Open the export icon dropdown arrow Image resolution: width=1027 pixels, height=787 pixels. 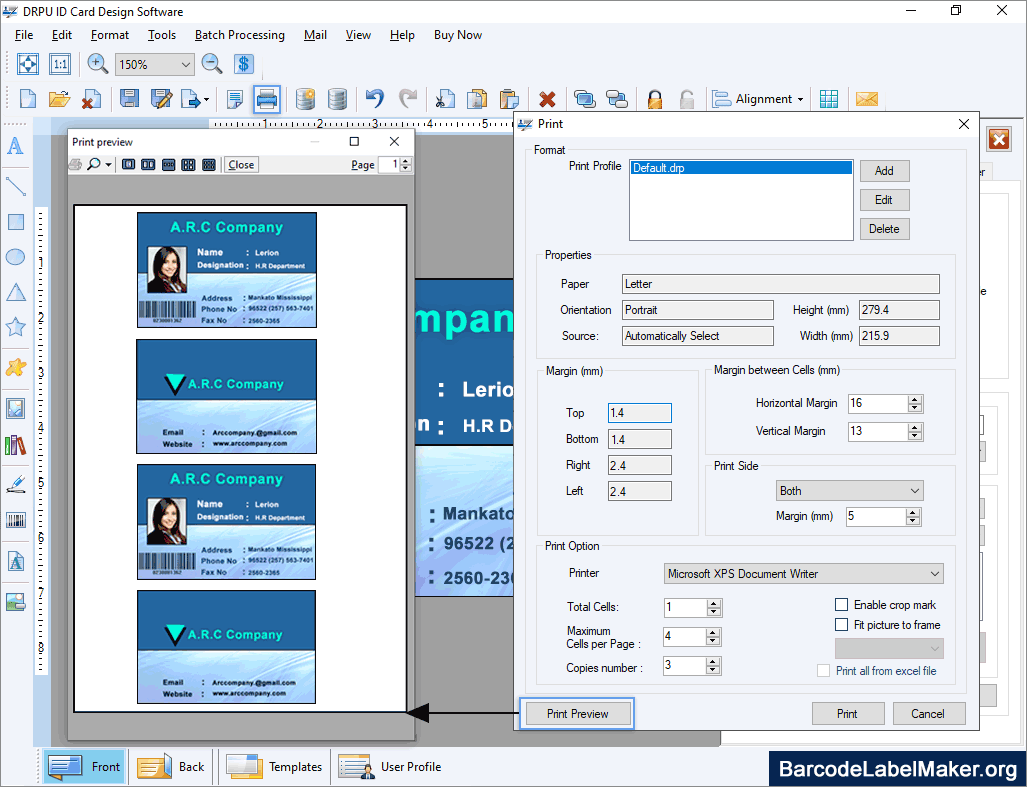click(x=206, y=100)
